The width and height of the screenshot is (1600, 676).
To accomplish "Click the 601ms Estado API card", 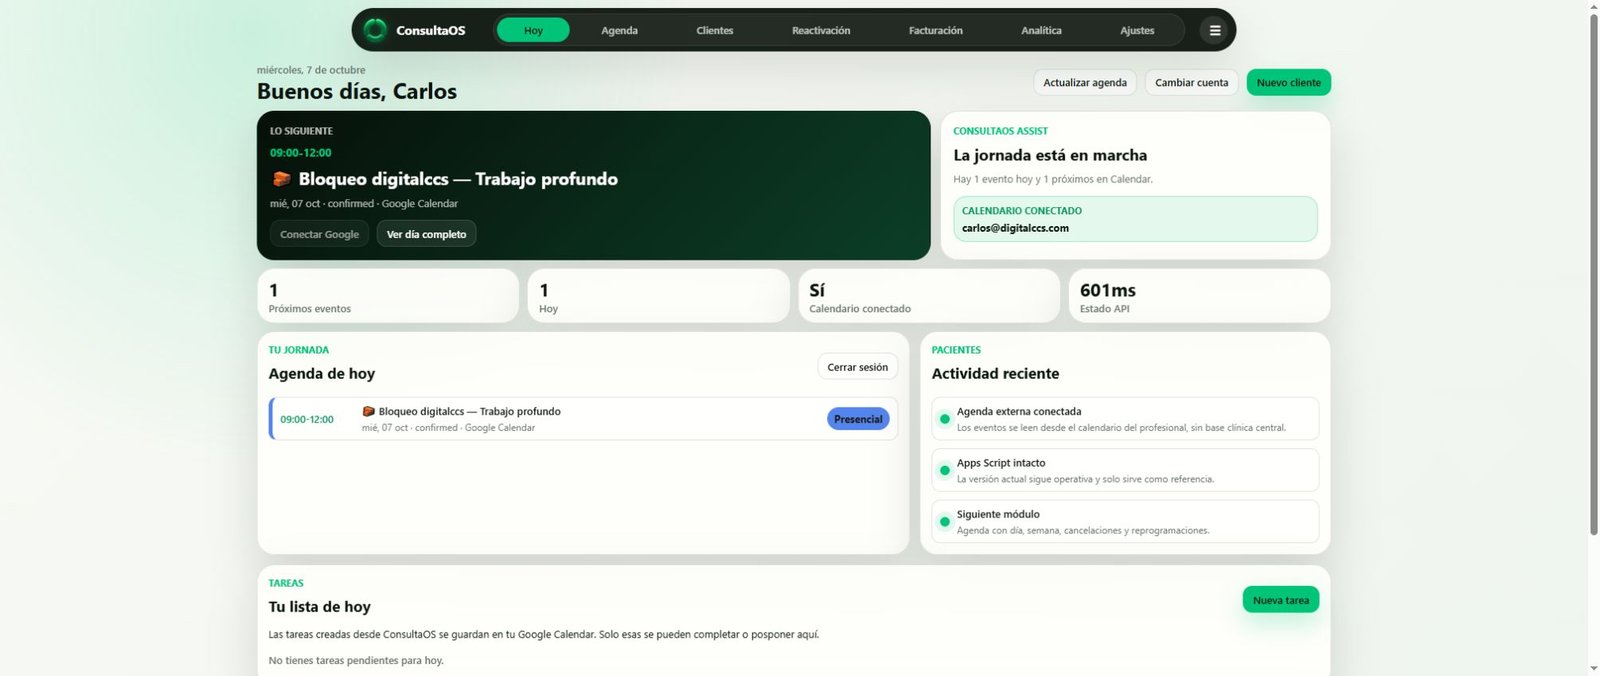I will click(1200, 296).
